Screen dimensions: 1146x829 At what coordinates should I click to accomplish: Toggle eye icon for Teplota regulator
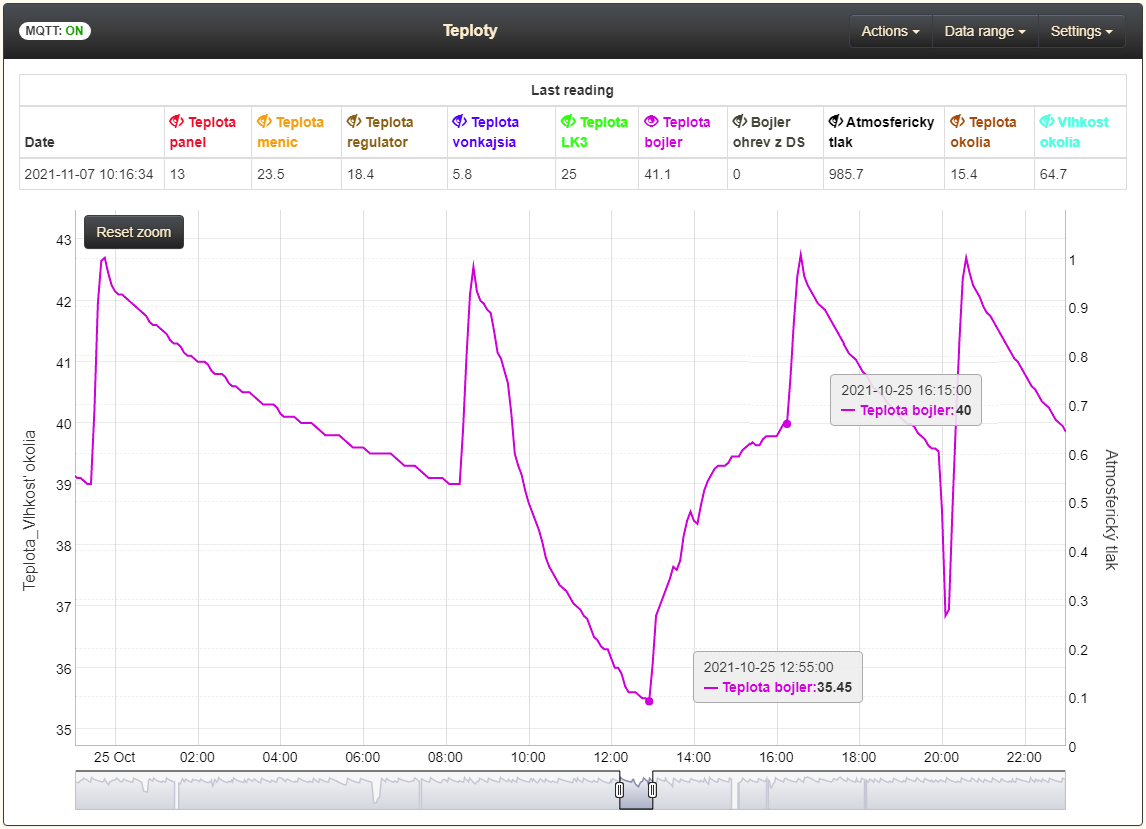coord(354,122)
